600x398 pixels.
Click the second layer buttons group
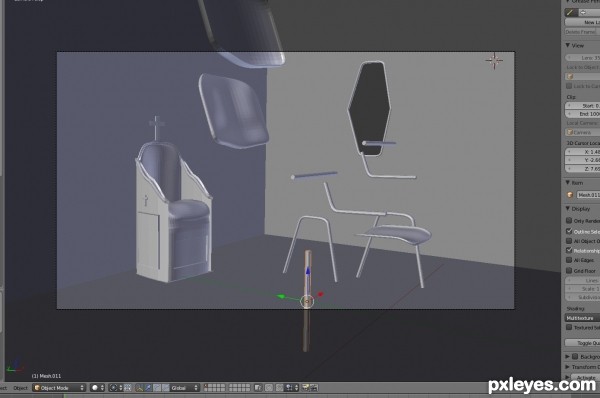[240, 388]
